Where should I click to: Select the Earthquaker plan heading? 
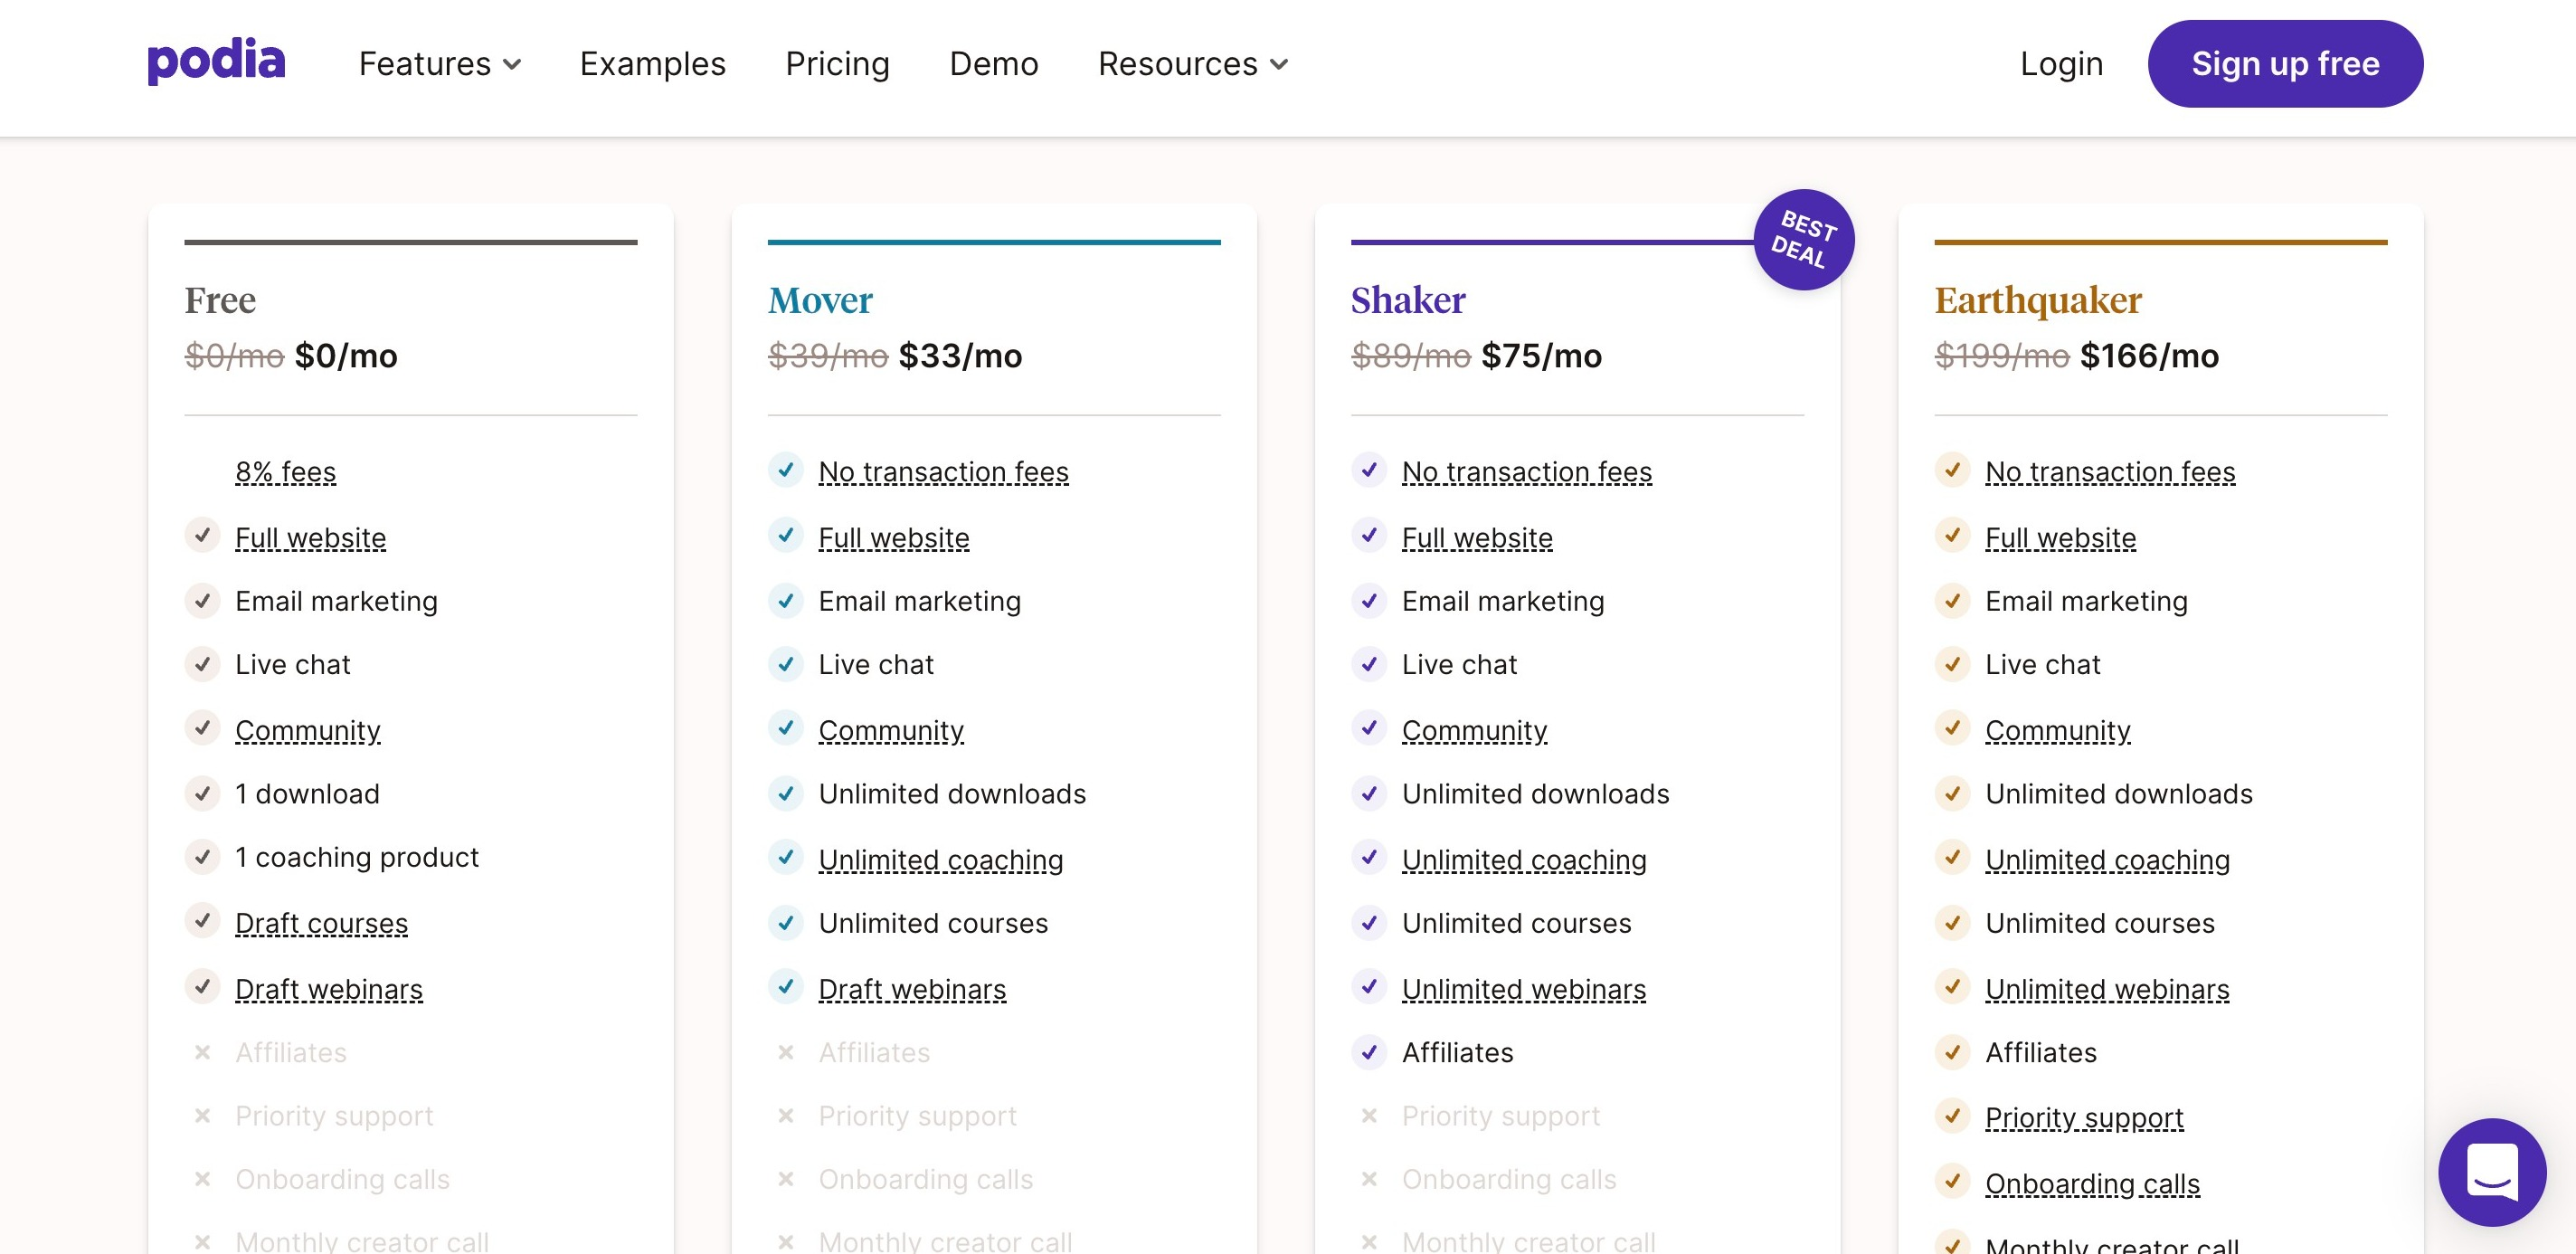(2038, 300)
